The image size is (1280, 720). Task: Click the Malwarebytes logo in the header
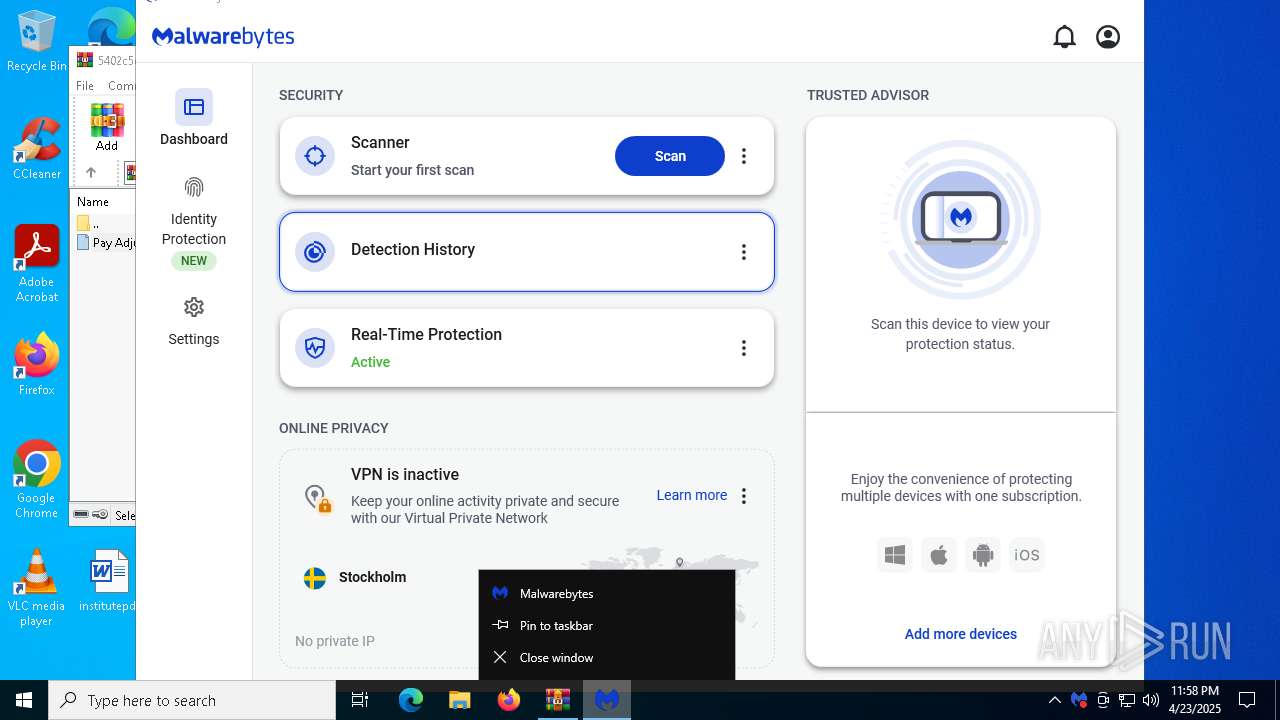(223, 37)
